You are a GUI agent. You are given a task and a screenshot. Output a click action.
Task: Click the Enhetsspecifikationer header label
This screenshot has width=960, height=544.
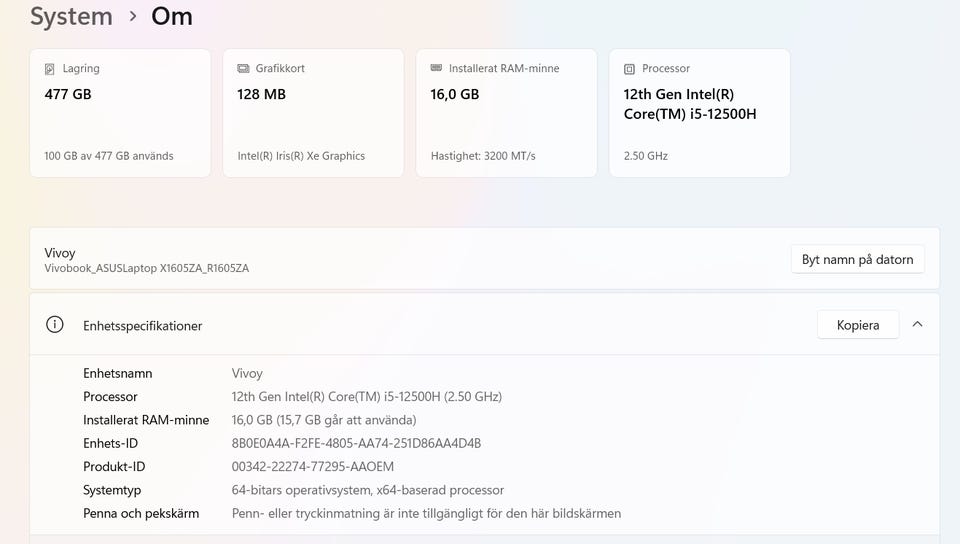[x=142, y=326]
